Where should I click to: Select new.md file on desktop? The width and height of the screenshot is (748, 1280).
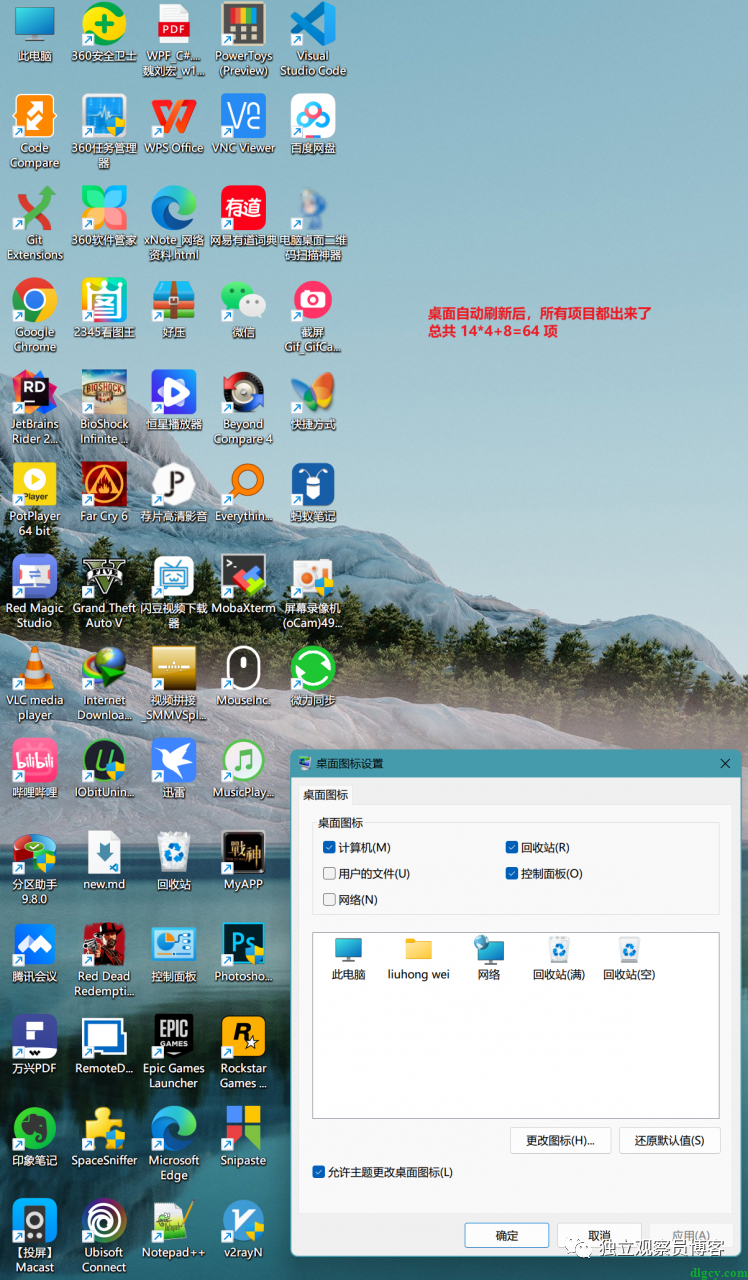104,861
